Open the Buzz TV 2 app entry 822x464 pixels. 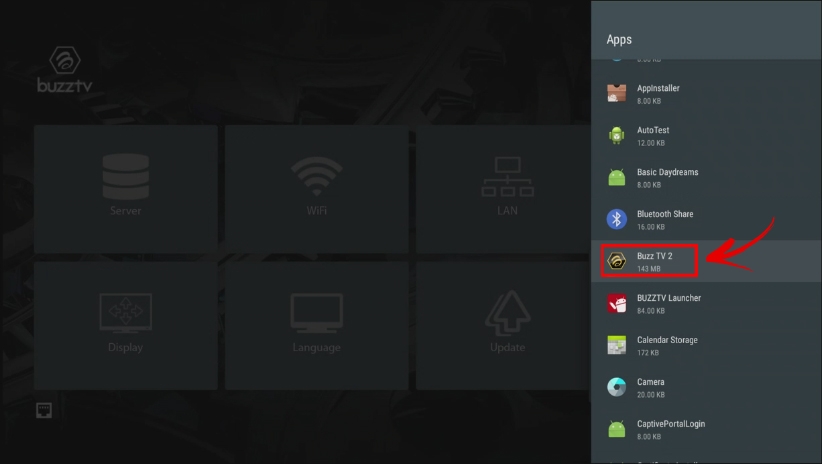point(706,261)
